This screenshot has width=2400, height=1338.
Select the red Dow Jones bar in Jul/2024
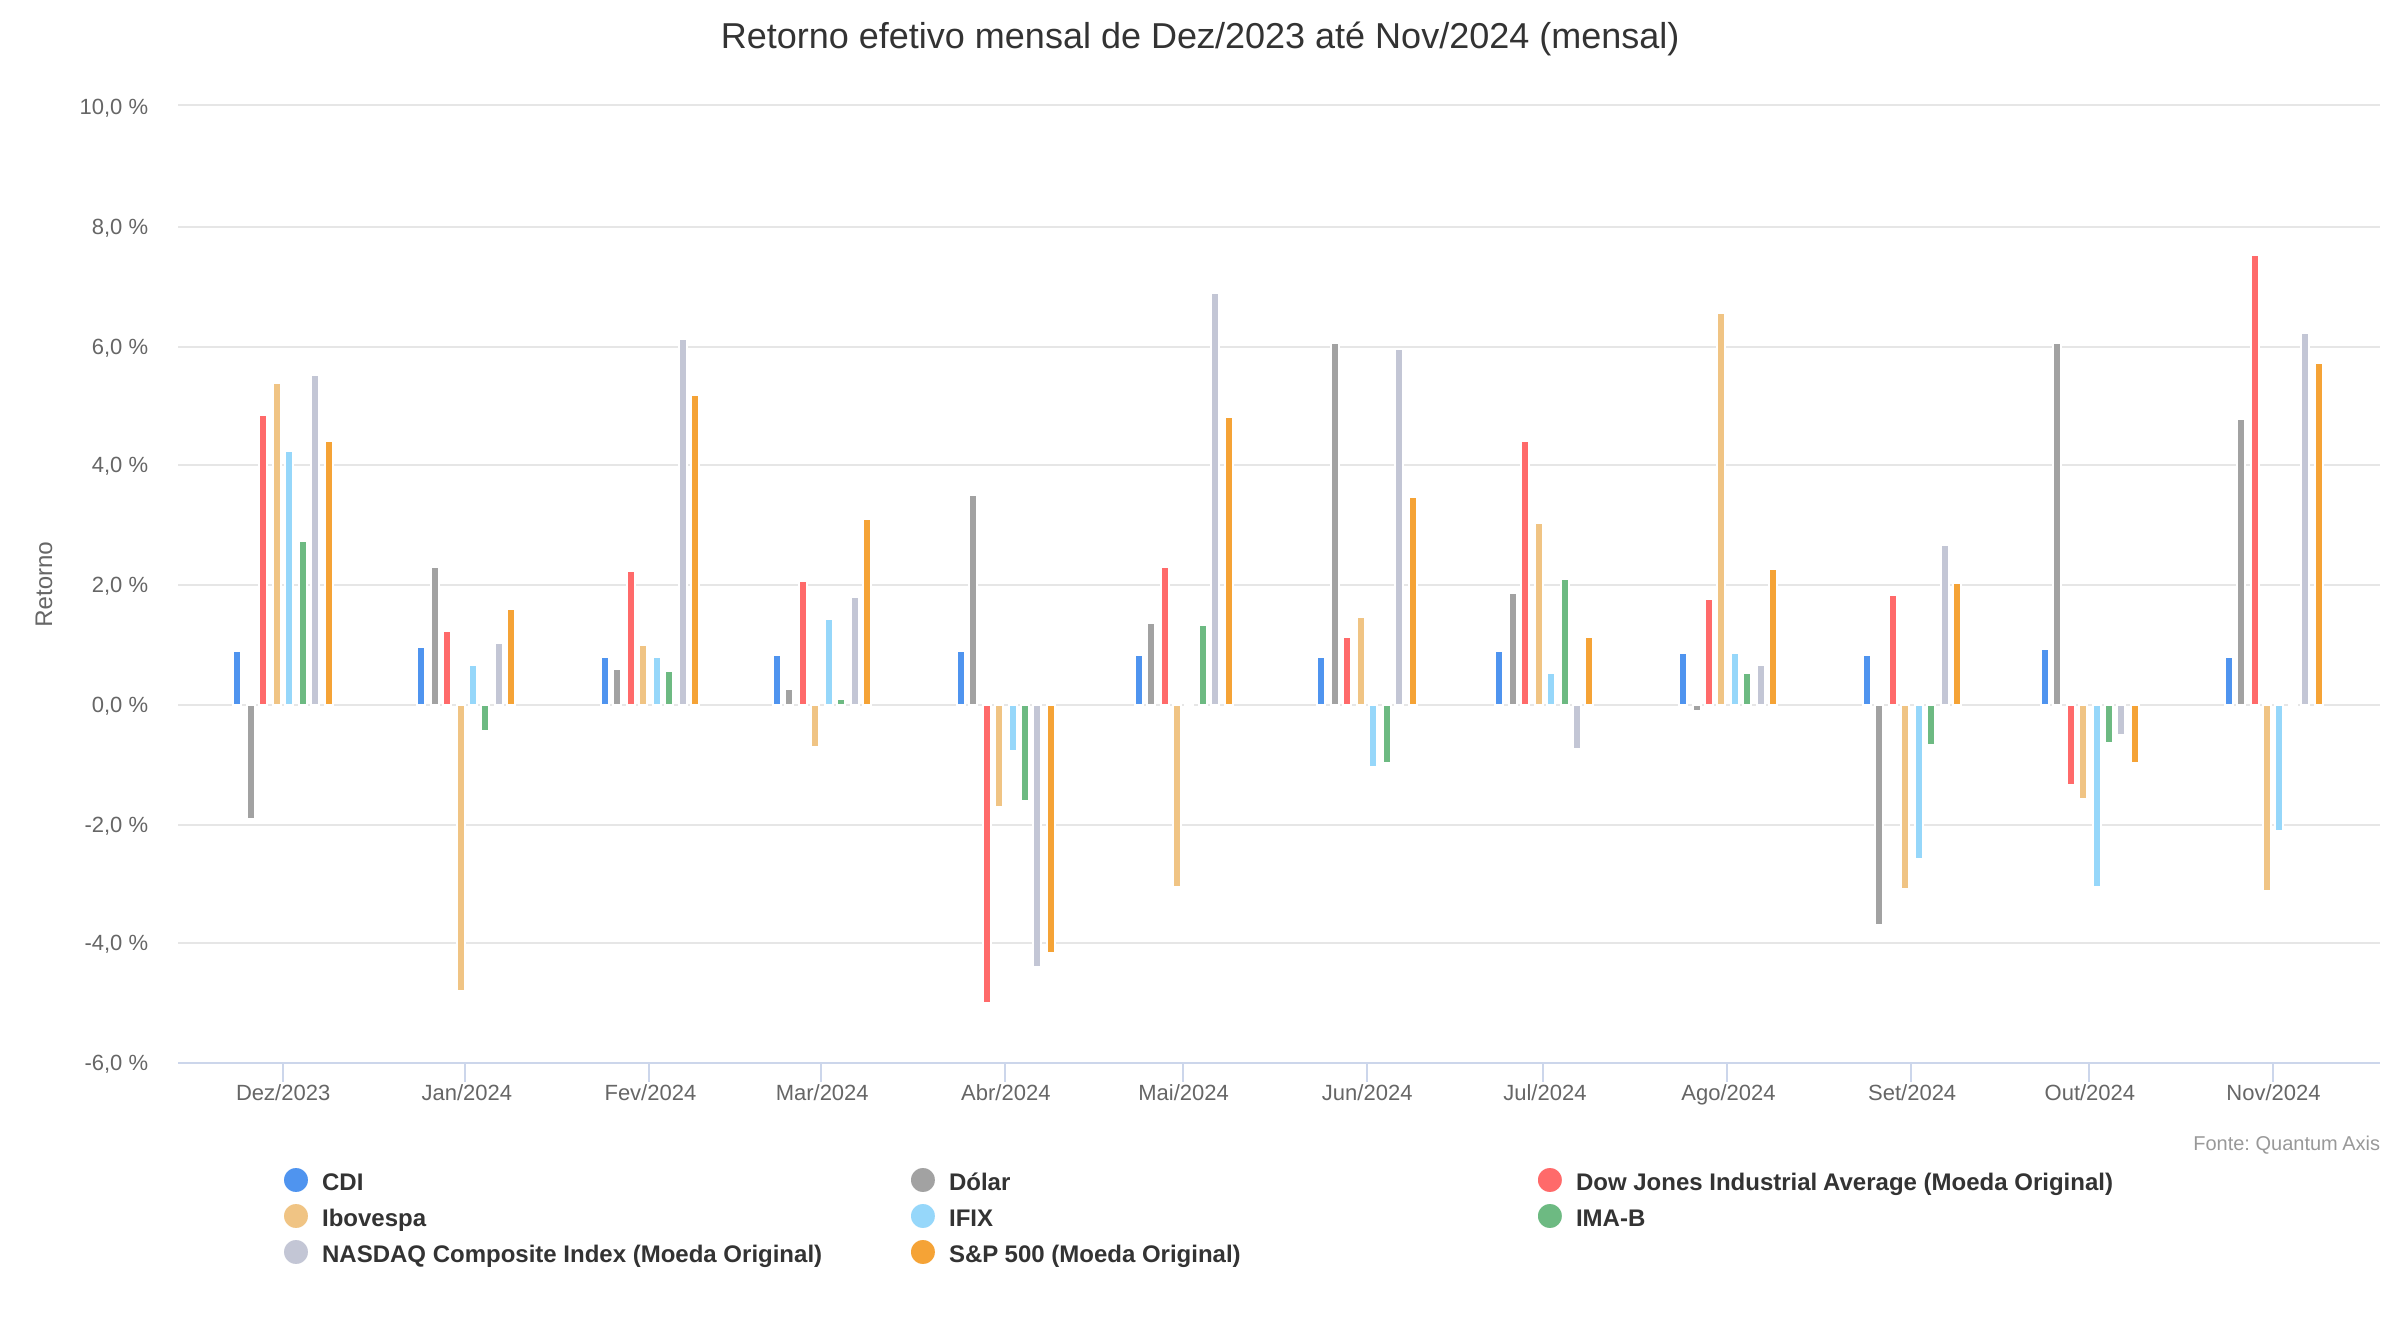click(1525, 573)
